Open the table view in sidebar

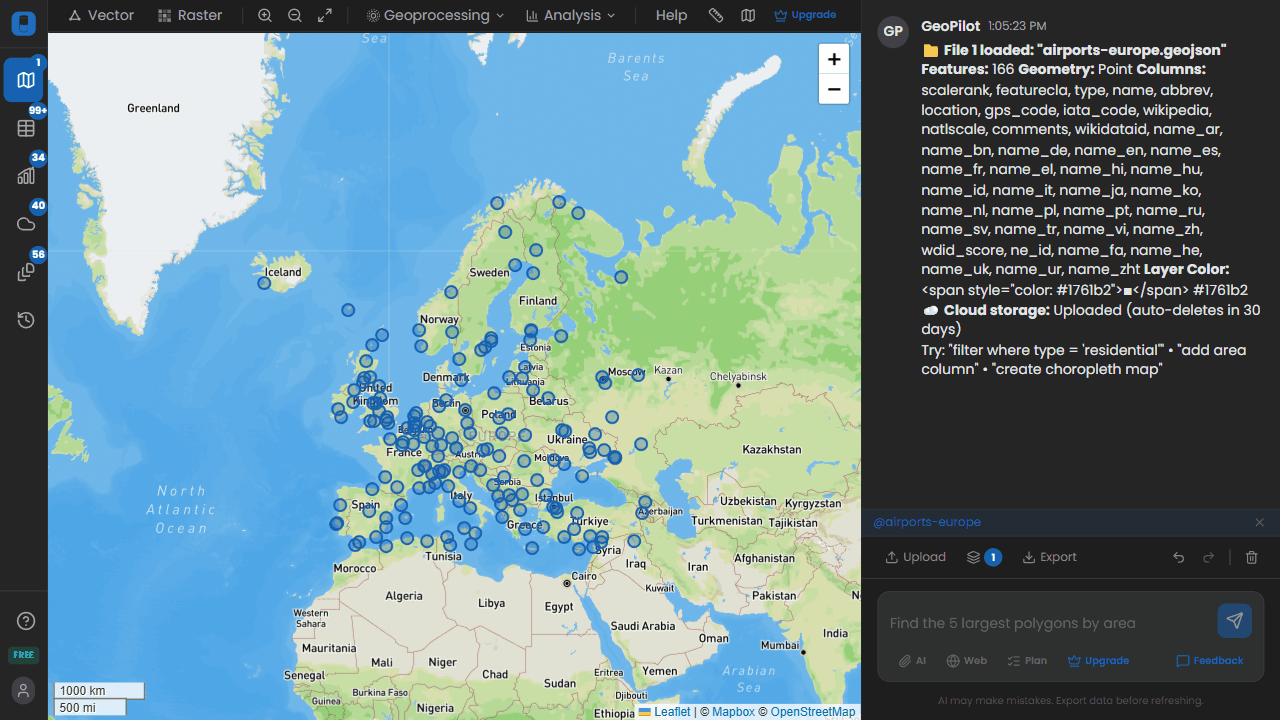[26, 128]
